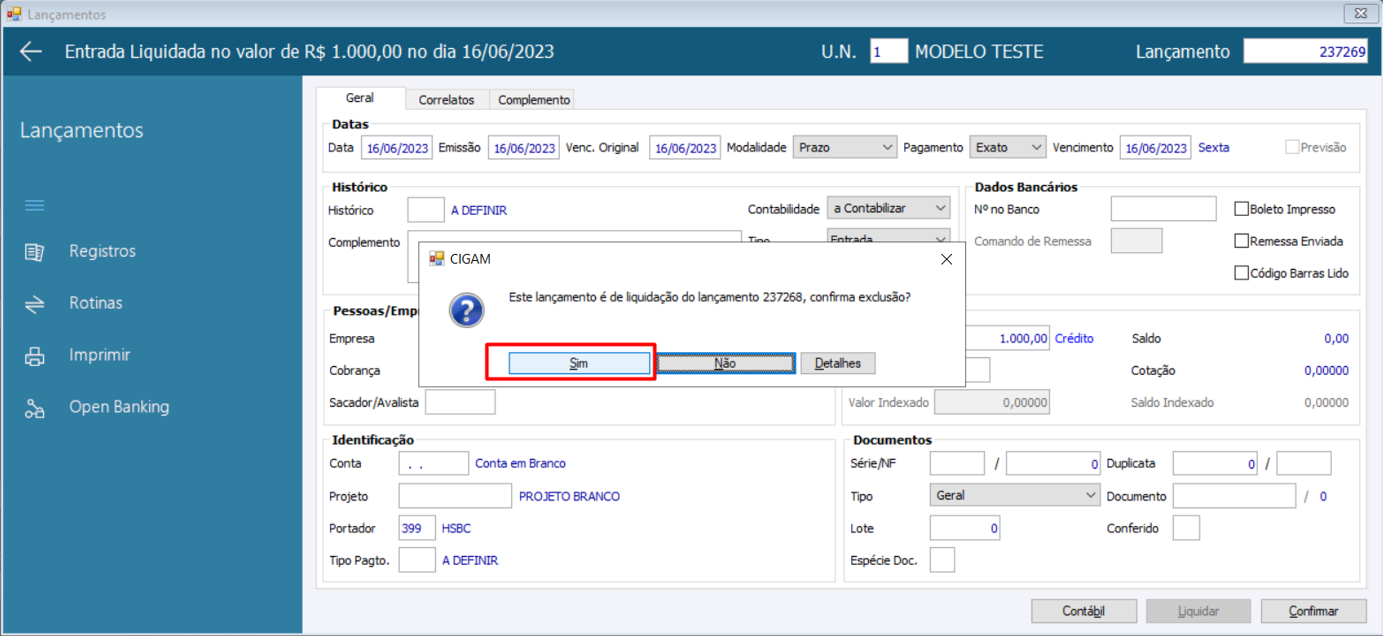Image resolution: width=1383 pixels, height=636 pixels.
Task: Click the Lançamento number field
Action: [1306, 51]
